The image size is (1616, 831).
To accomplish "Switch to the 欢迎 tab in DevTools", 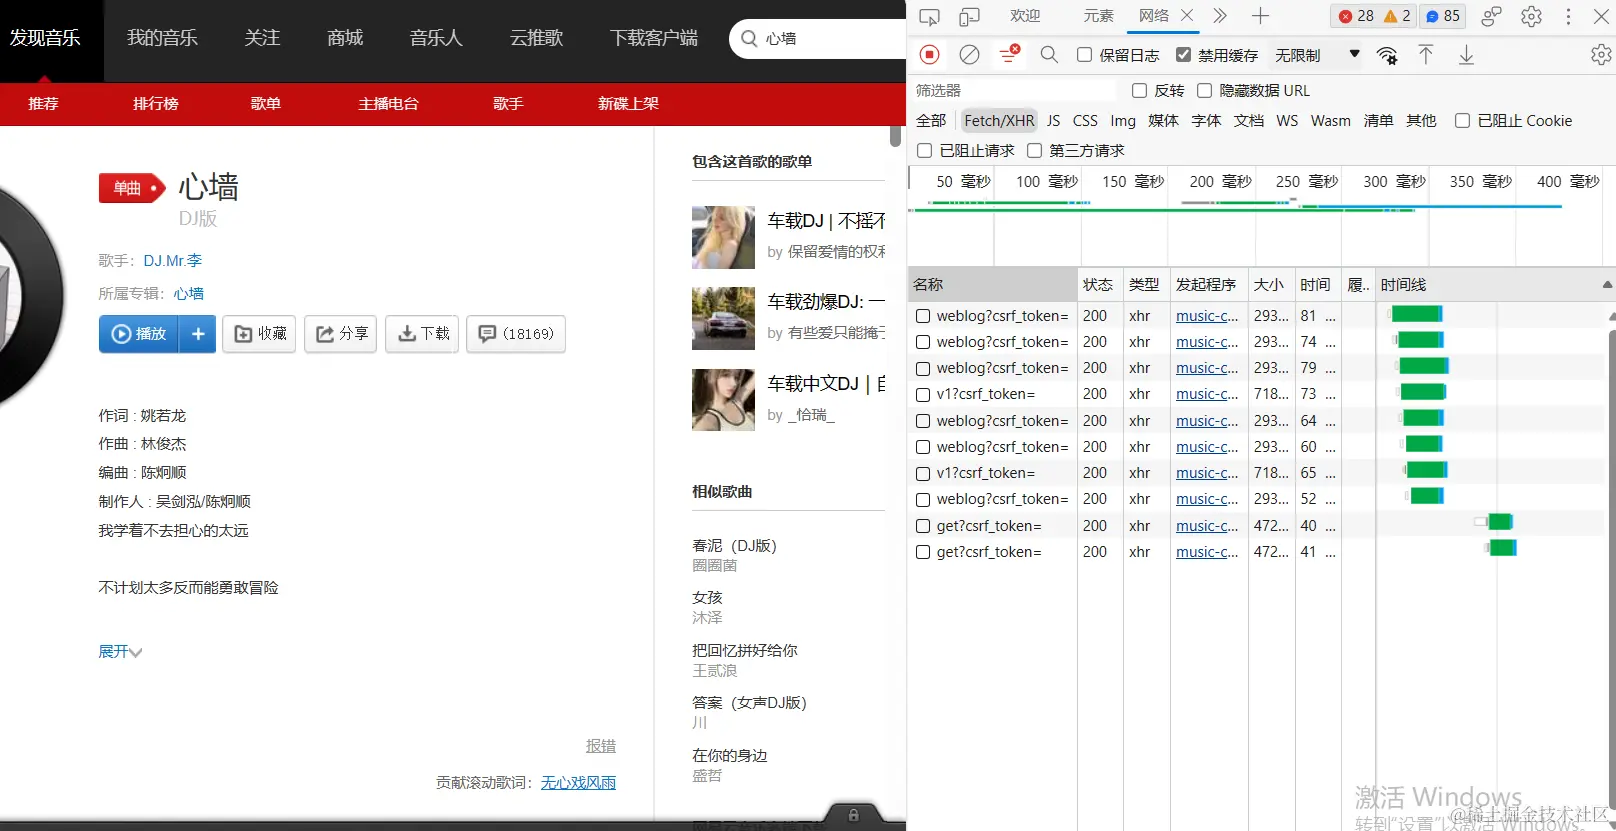I will [1025, 16].
